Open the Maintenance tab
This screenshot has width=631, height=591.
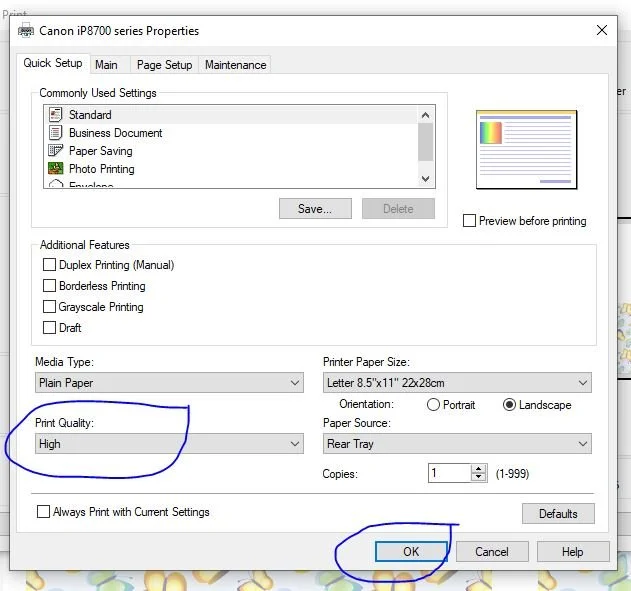(235, 65)
